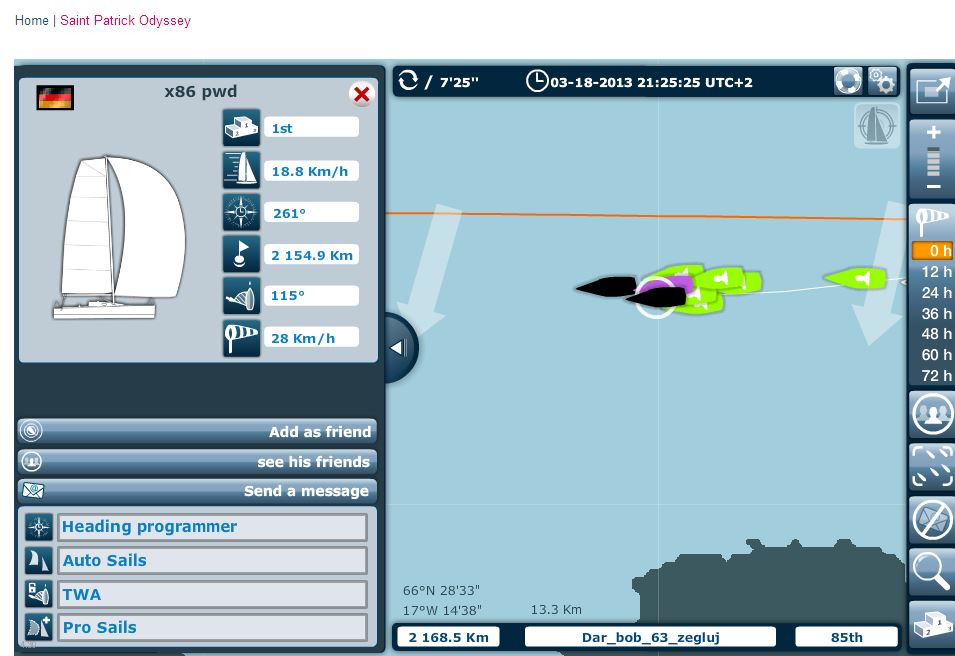The height and width of the screenshot is (656, 955).
Task: Click the pop-out fullscreen icon
Action: 932,89
